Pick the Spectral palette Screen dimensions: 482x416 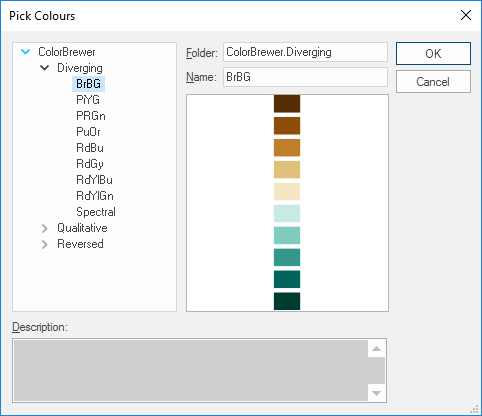(x=96, y=212)
